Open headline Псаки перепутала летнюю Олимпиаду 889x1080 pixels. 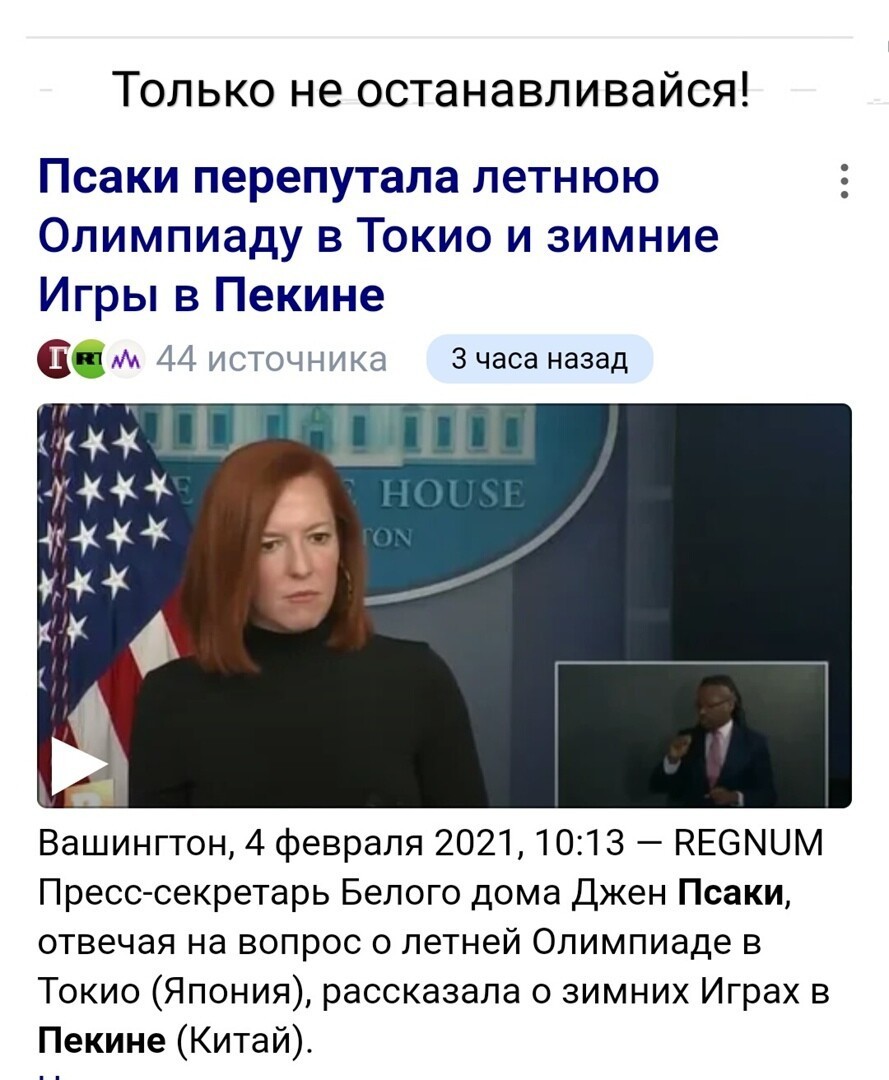pos(378,235)
